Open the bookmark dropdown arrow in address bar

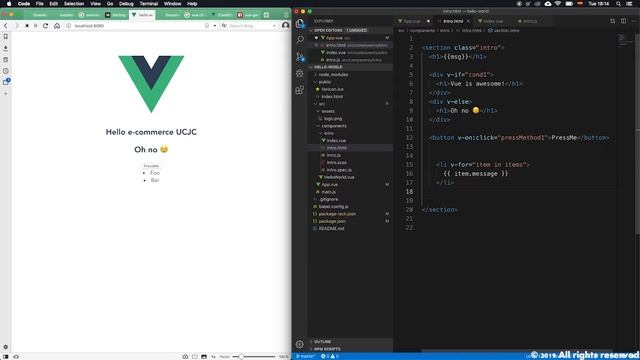pyautogui.click(x=215, y=25)
